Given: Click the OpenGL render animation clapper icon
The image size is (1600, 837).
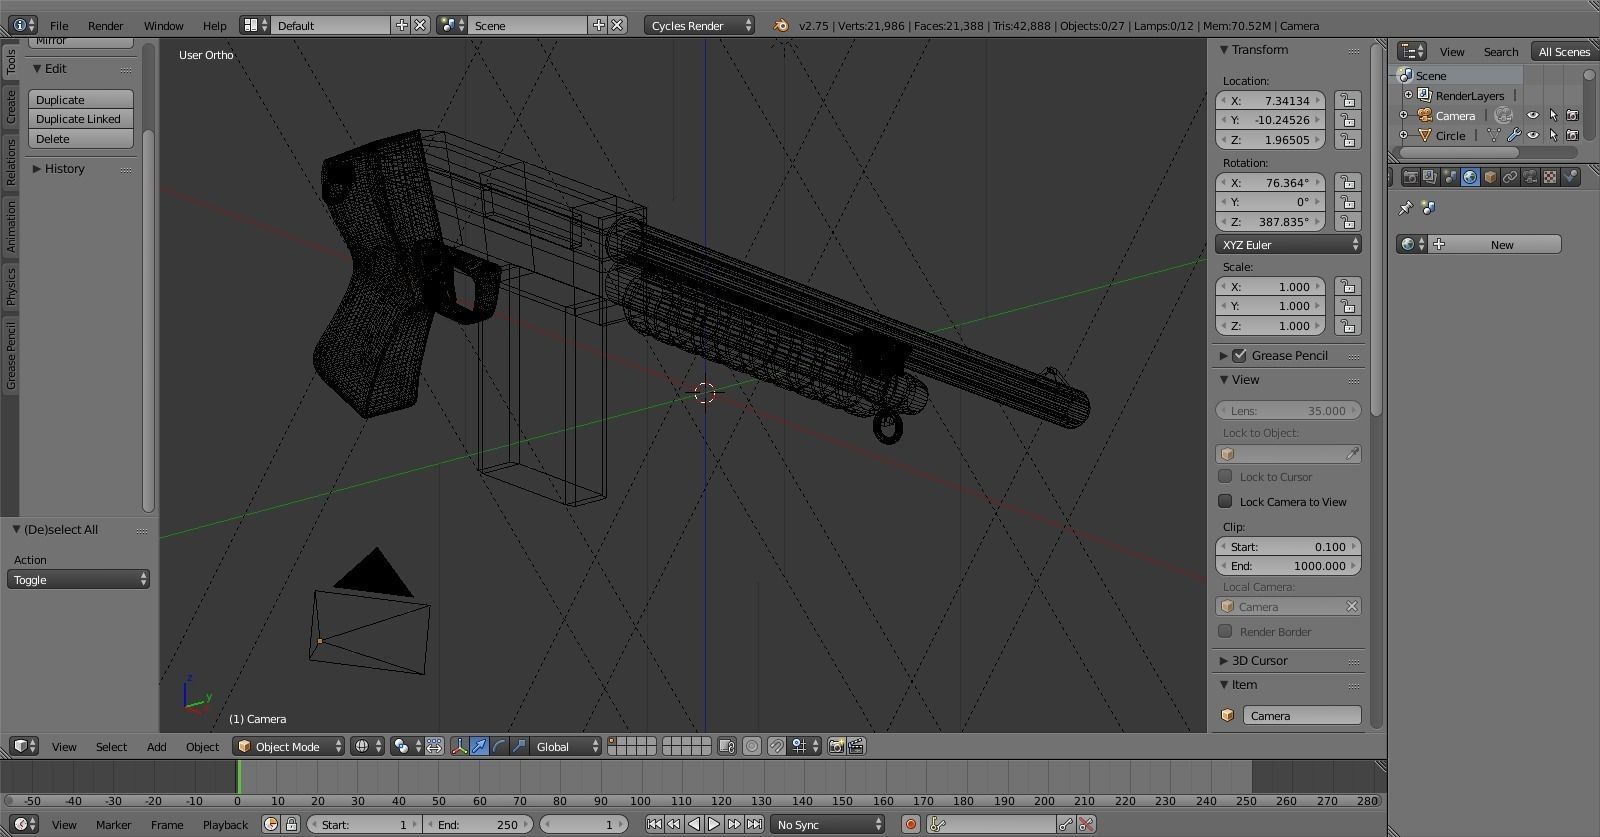Looking at the screenshot, I should coord(856,746).
